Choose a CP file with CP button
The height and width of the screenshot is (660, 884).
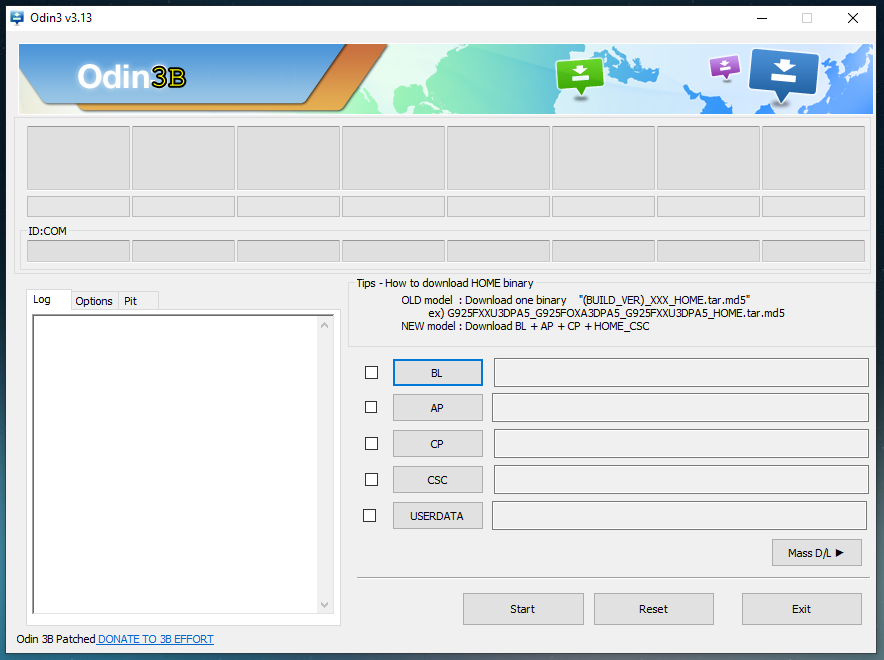437,444
